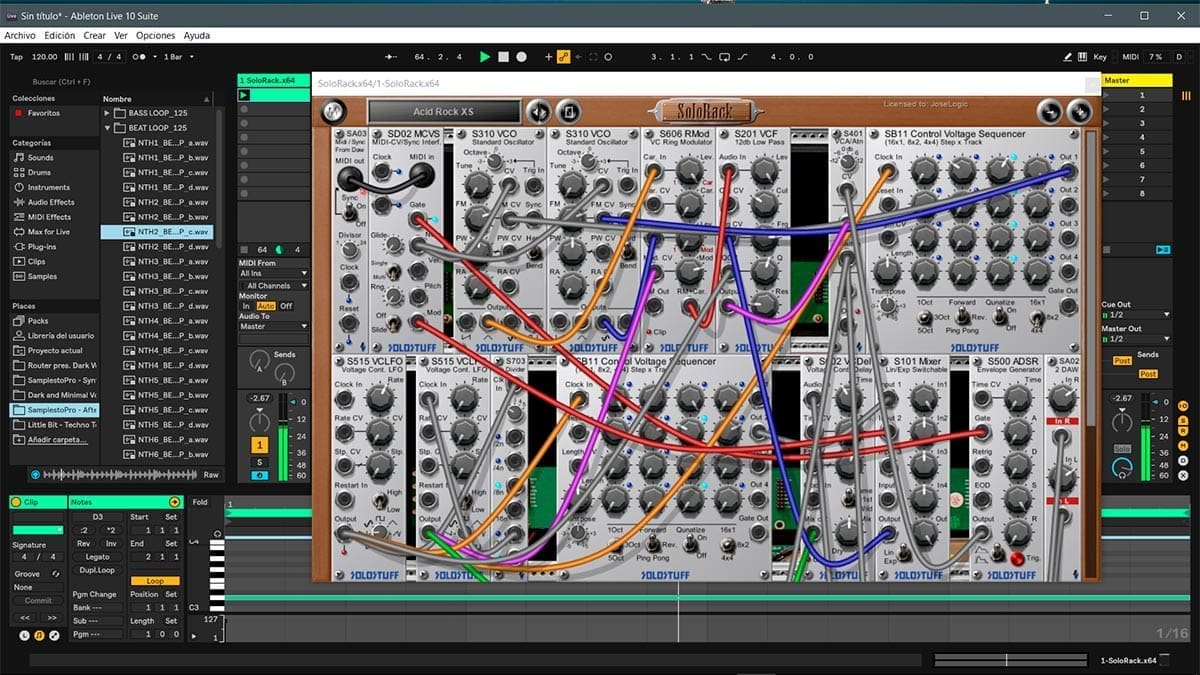Screen dimensions: 1200x675
Task: Open the Ver menu
Action: coord(121,35)
